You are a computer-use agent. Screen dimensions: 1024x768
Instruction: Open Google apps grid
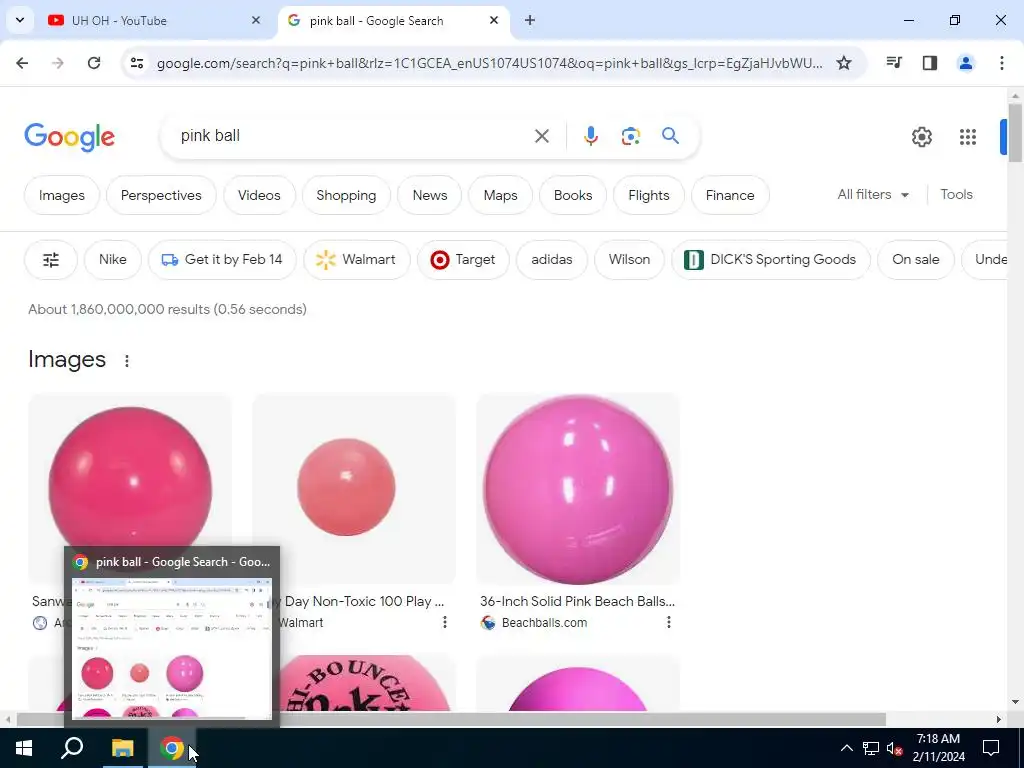[968, 136]
